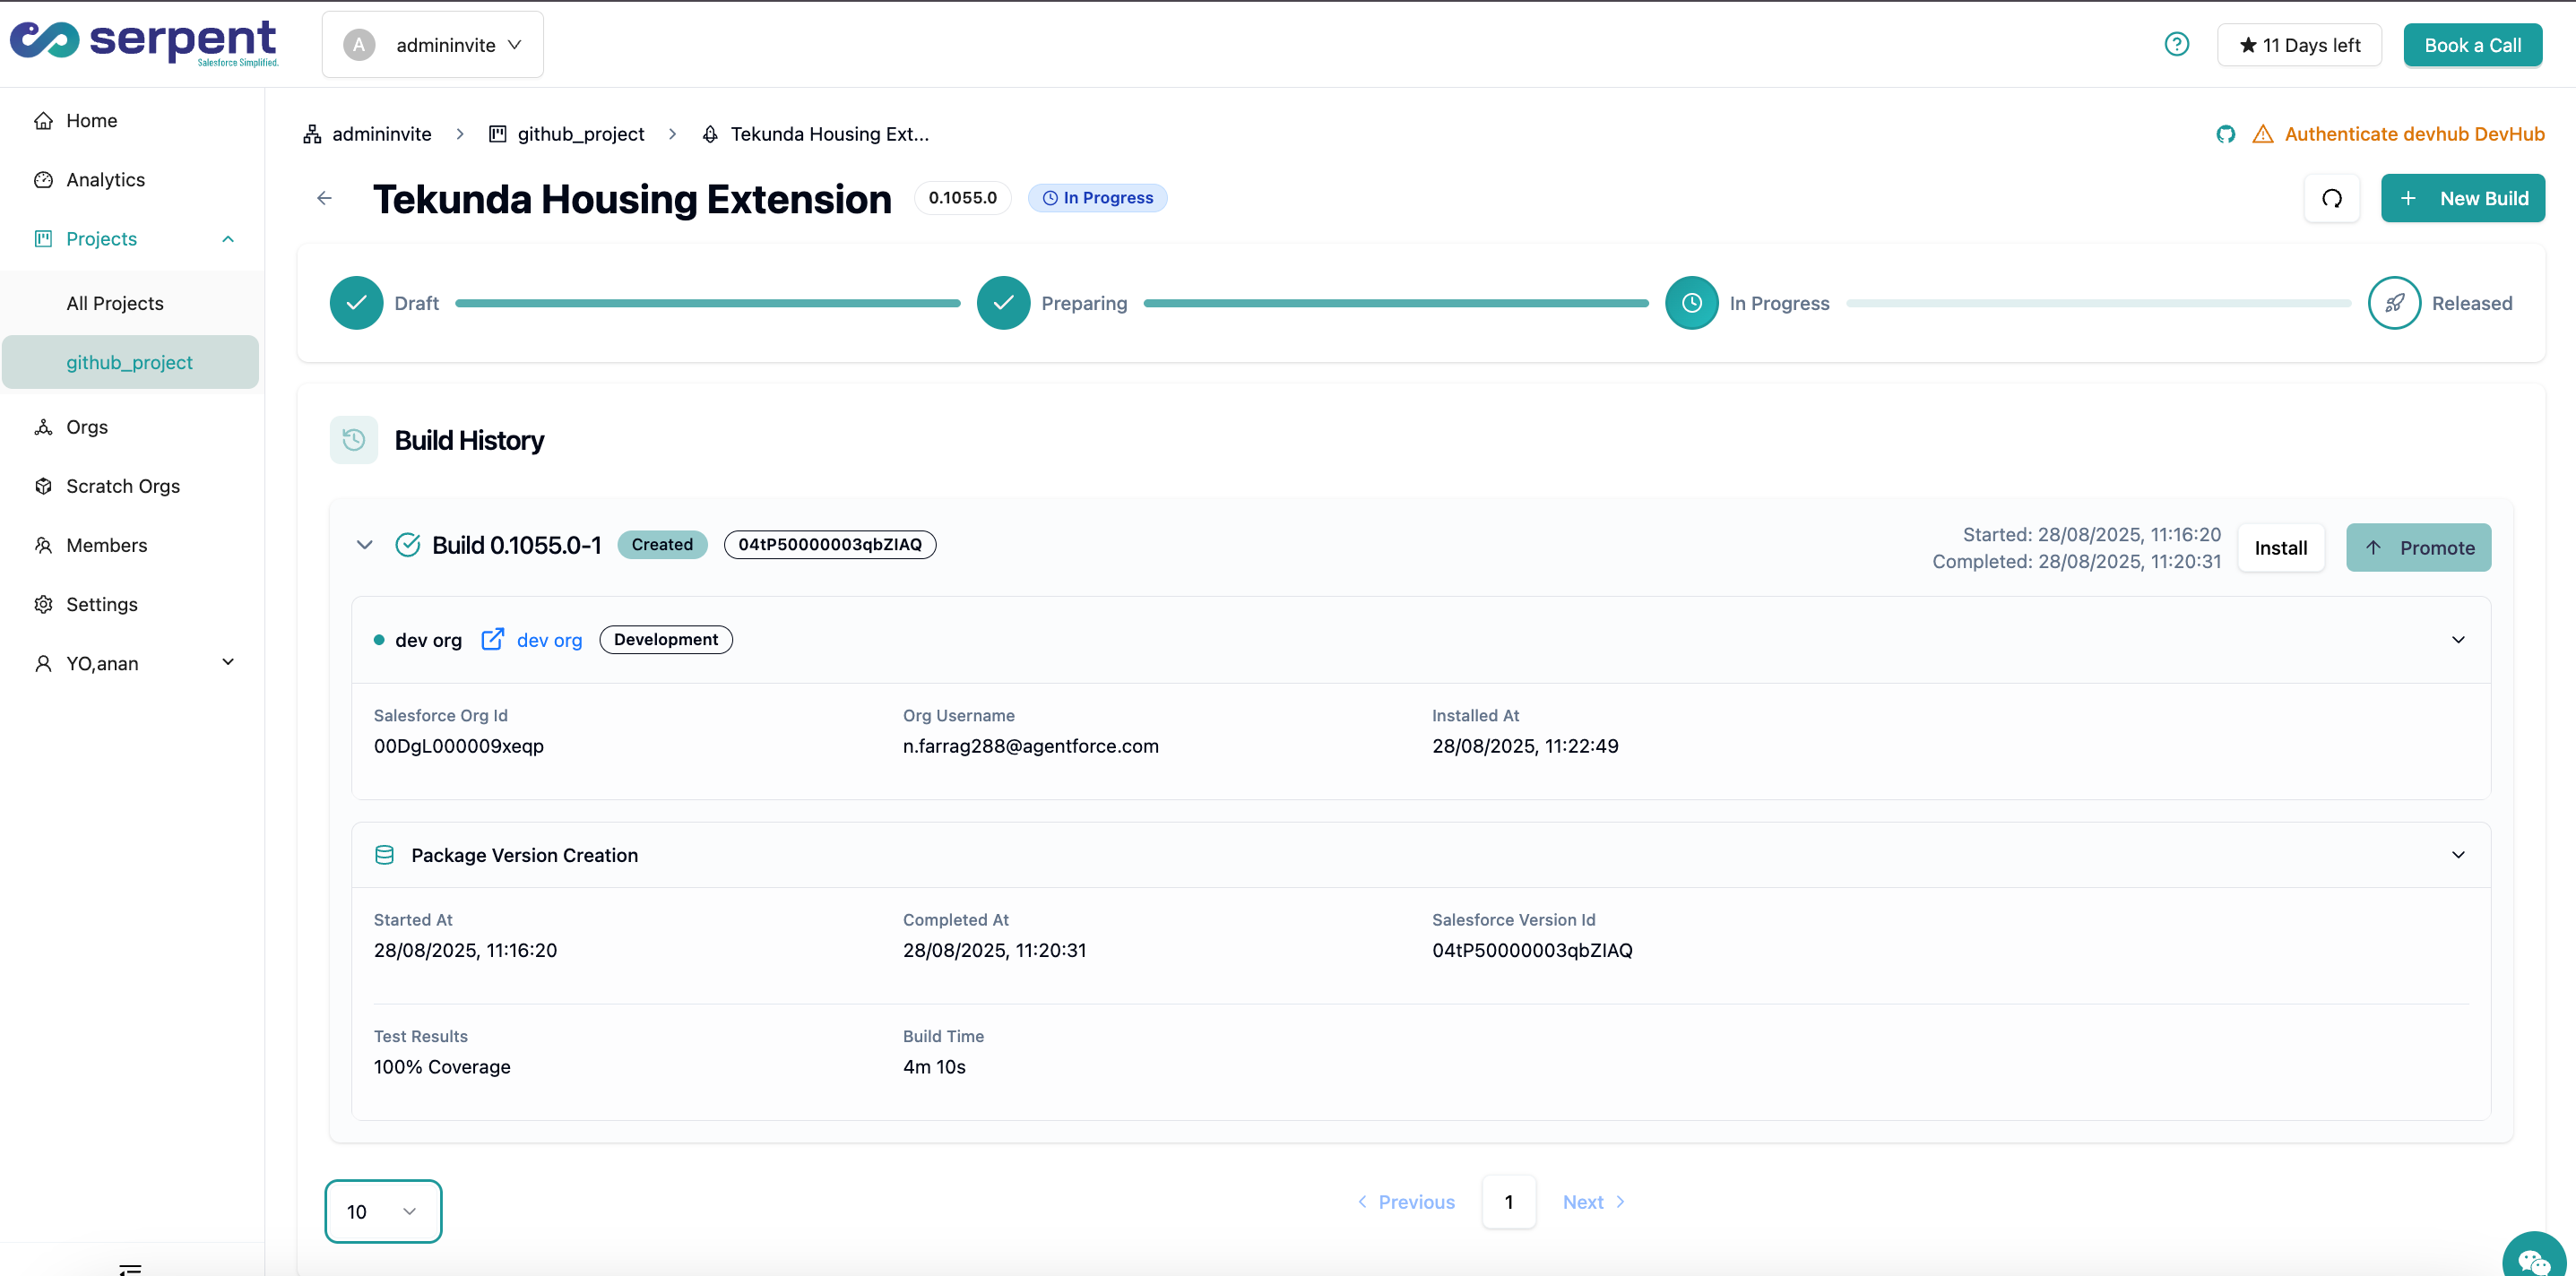Start a New Build

(x=2462, y=198)
